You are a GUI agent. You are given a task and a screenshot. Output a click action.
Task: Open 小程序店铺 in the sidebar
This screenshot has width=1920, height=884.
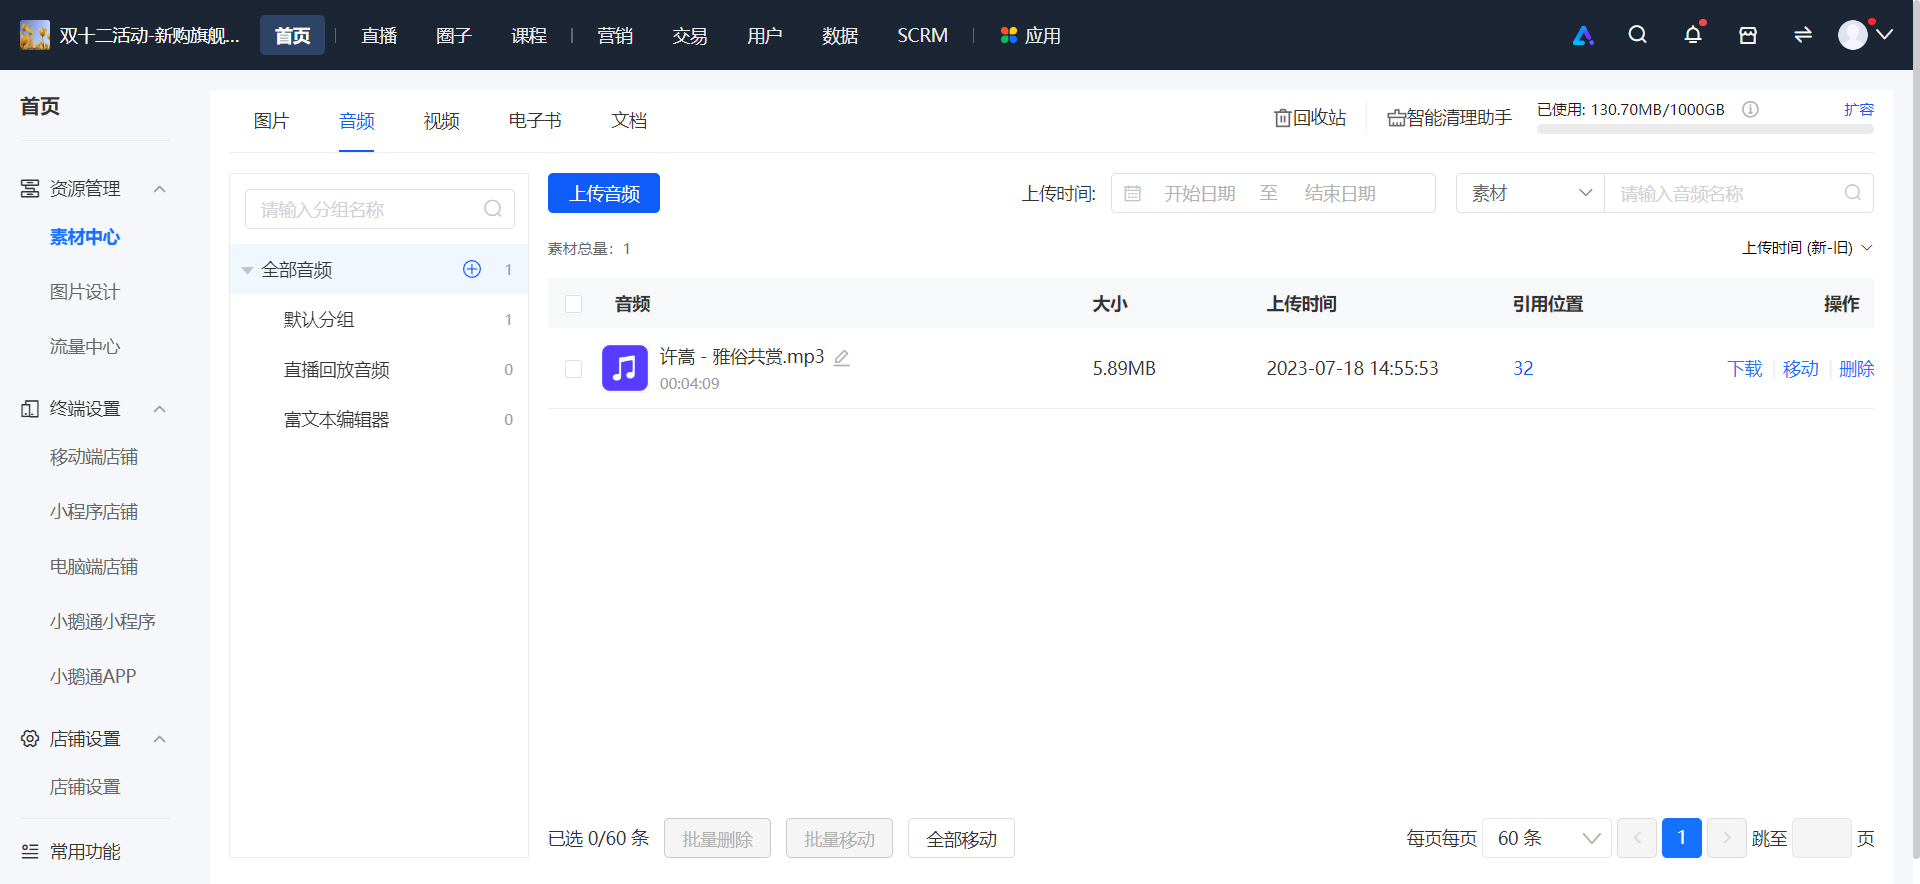click(94, 512)
